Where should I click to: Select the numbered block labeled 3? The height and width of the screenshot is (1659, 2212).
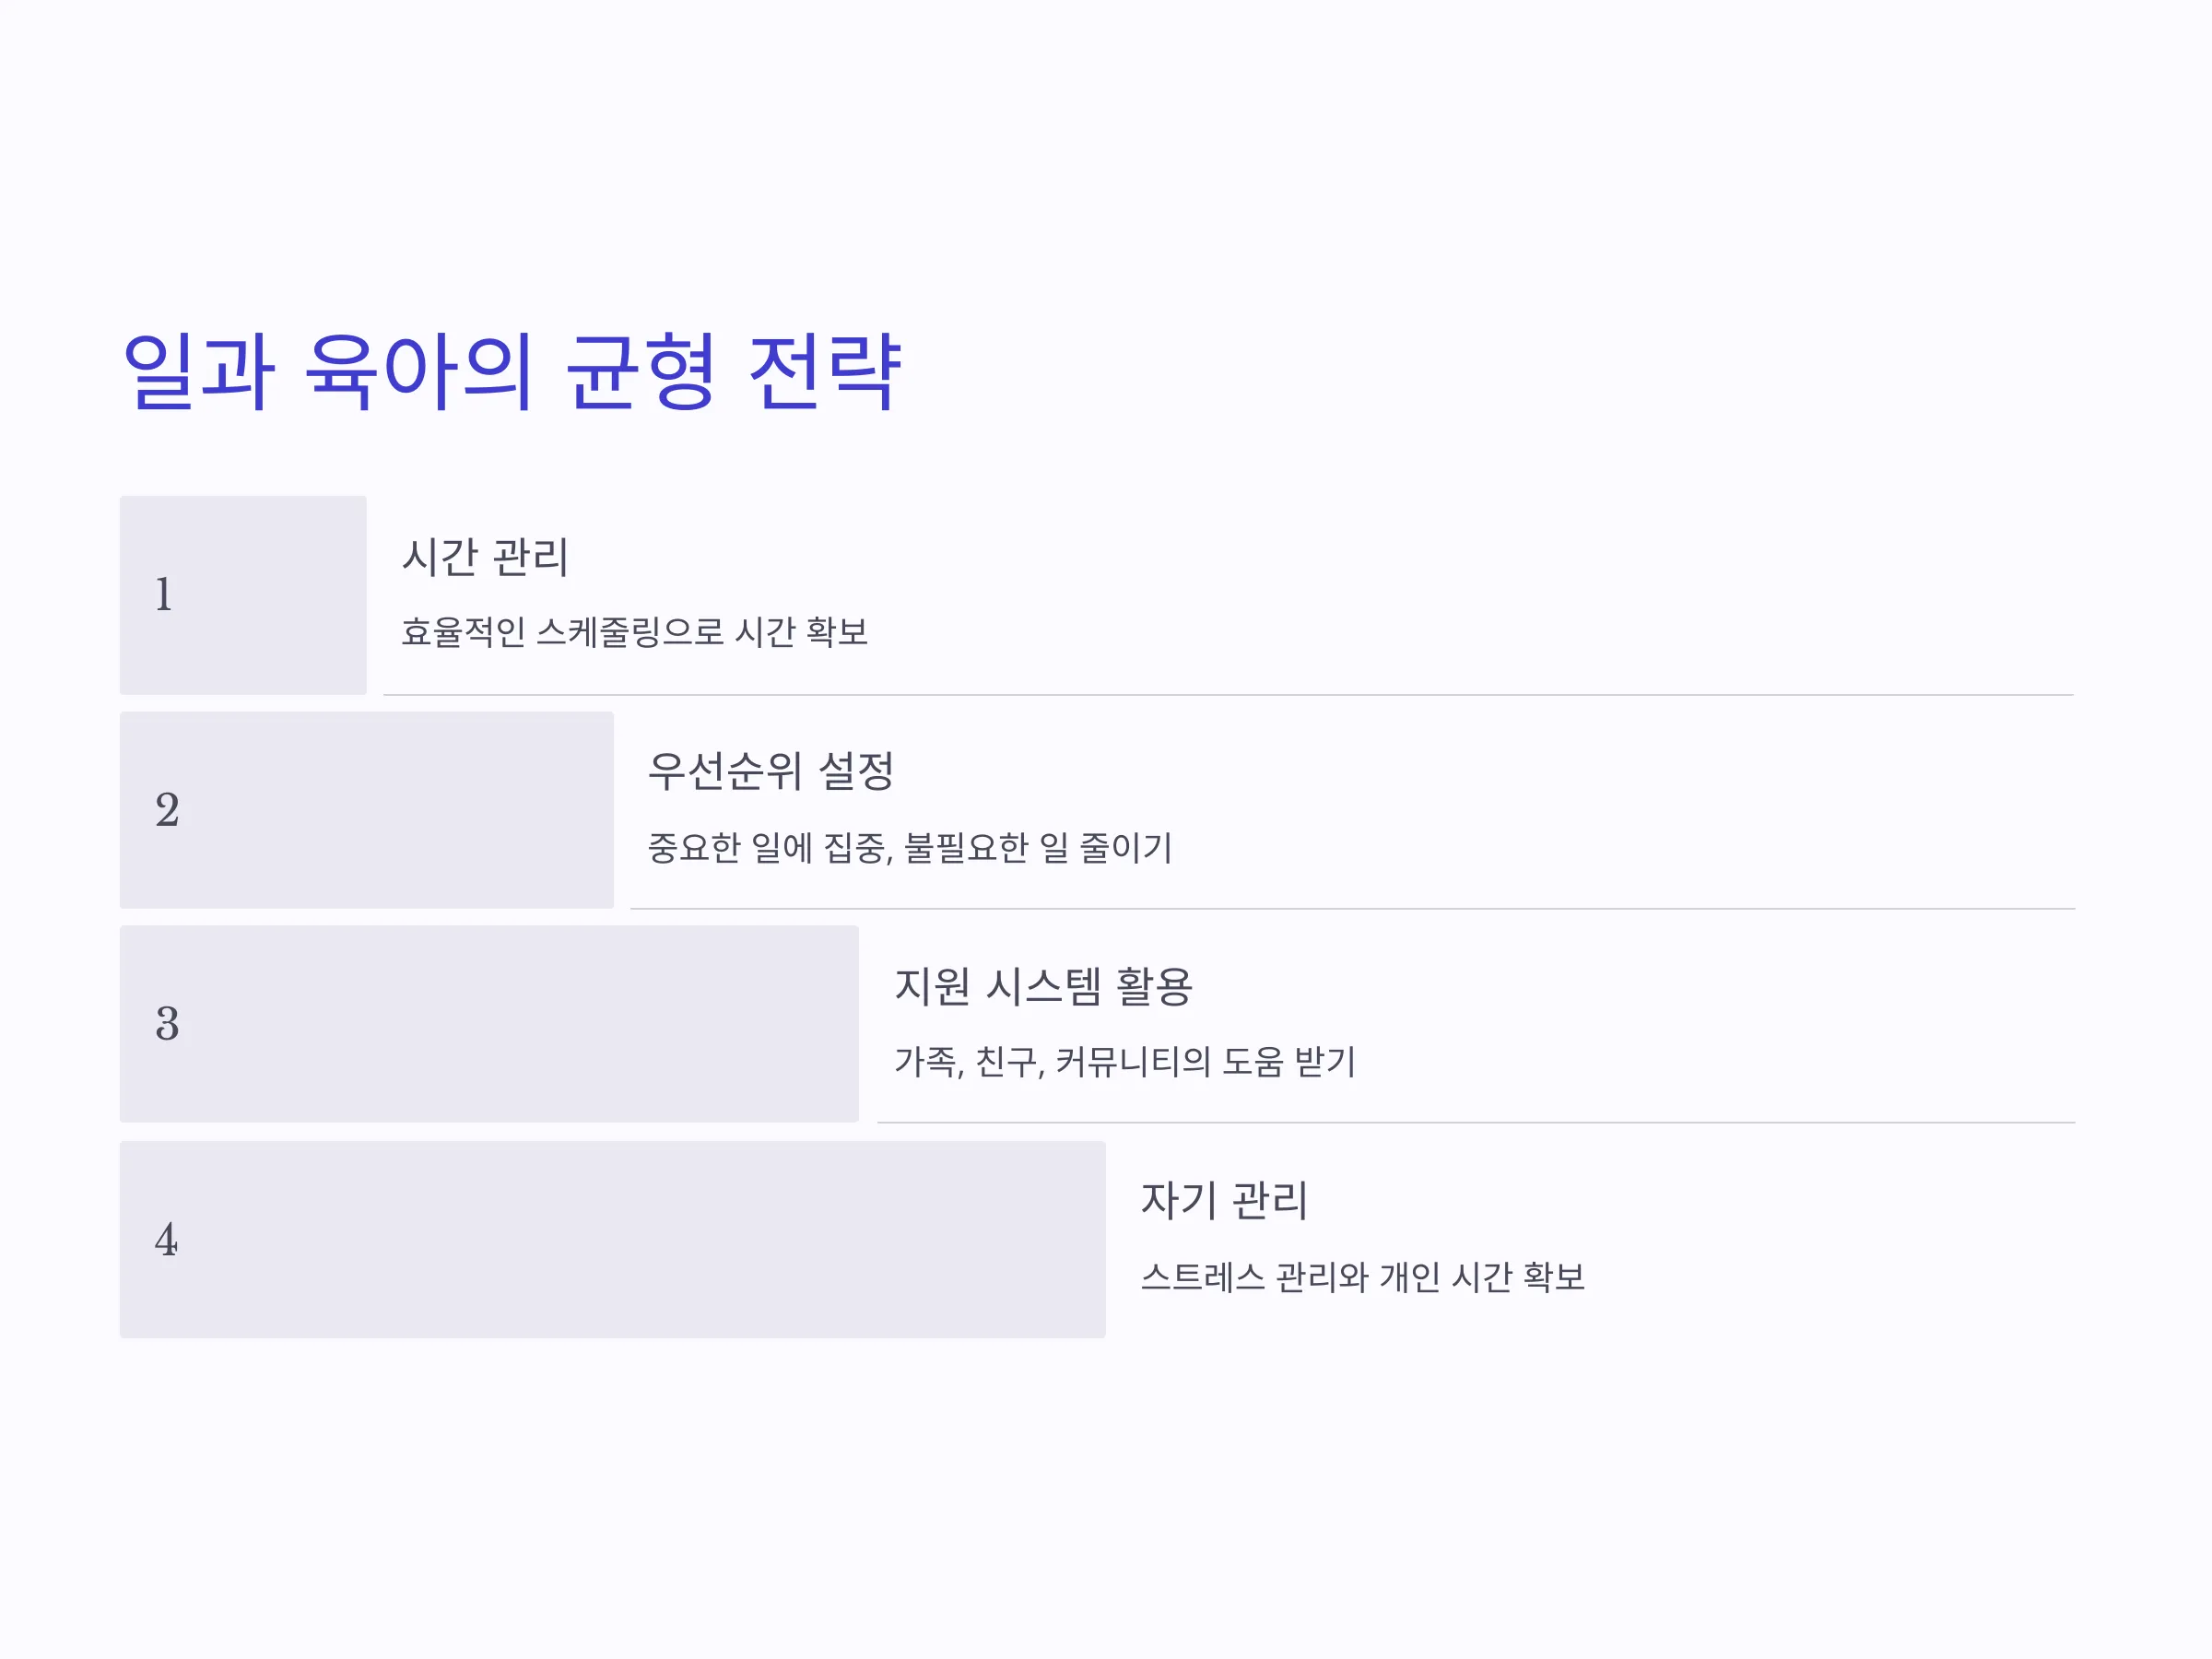tap(489, 1024)
